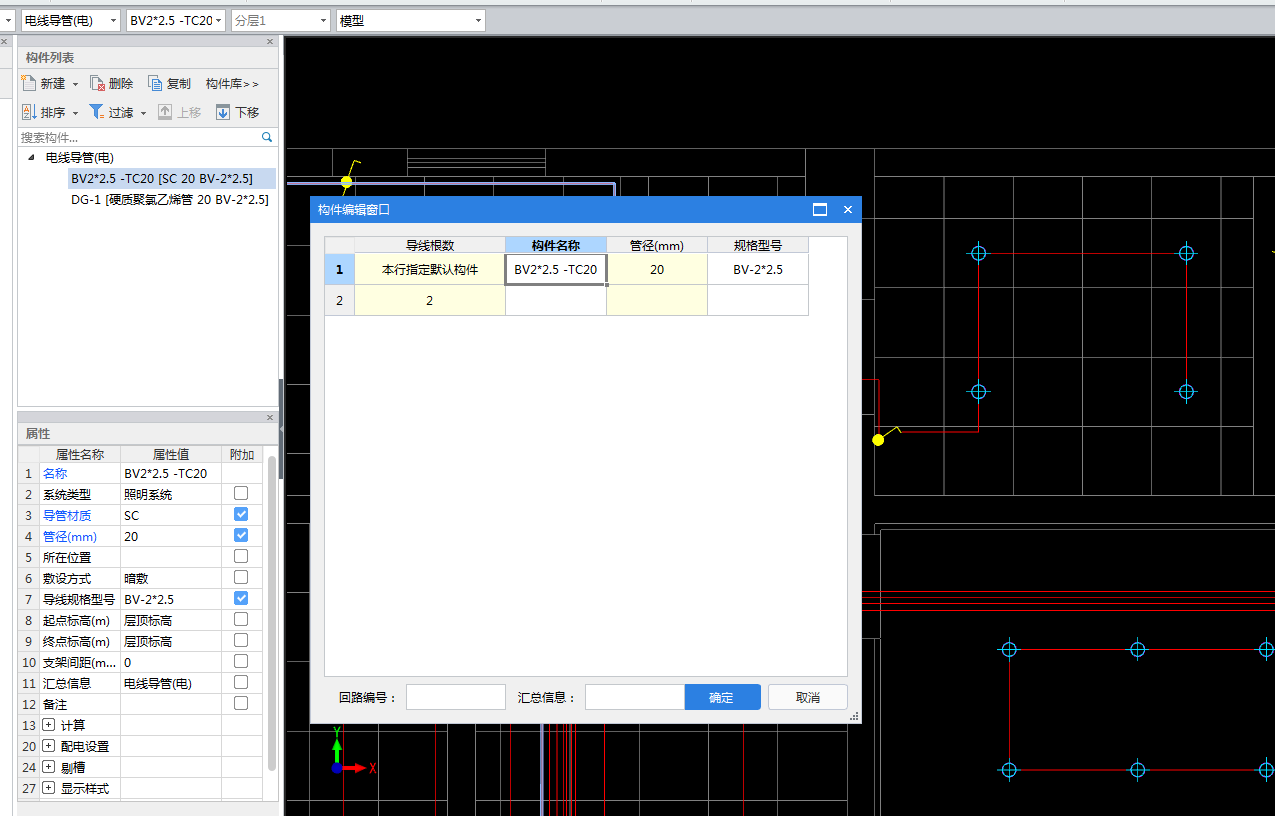Click the 复制 copy component icon
Image resolution: width=1275 pixels, height=816 pixels.
click(x=155, y=83)
